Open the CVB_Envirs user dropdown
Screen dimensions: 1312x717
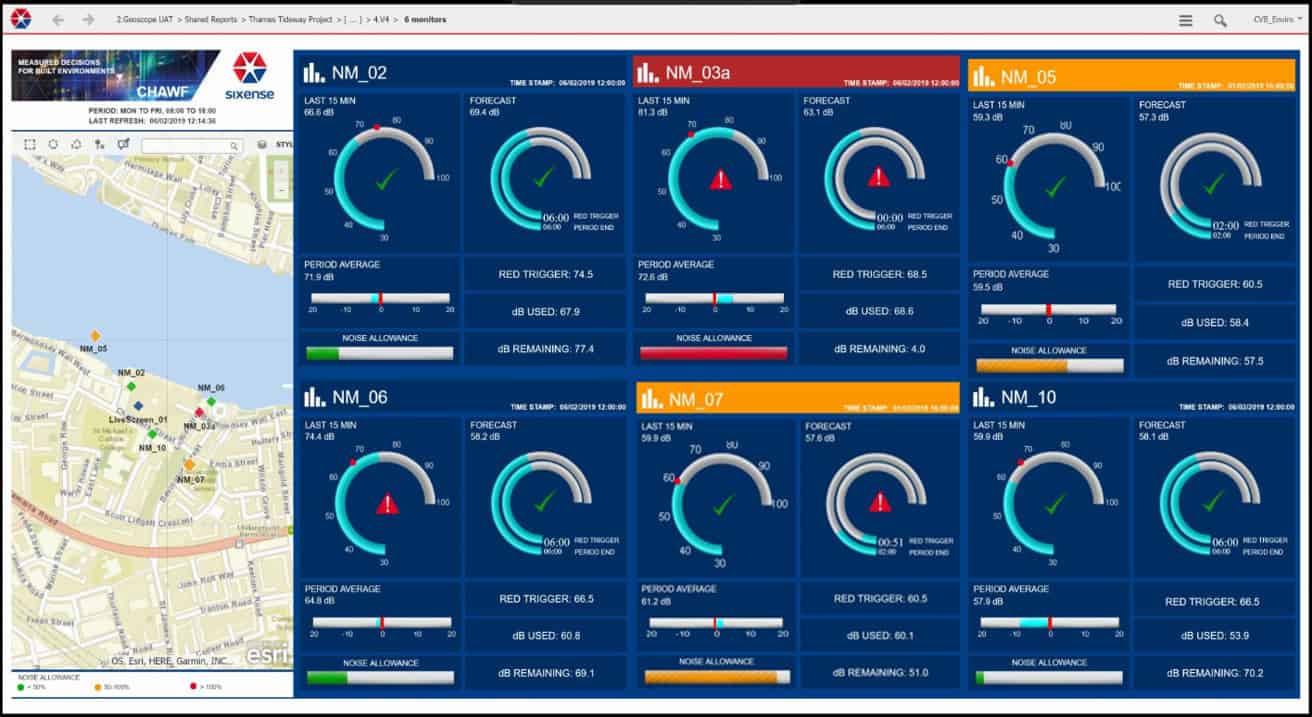click(x=1277, y=20)
